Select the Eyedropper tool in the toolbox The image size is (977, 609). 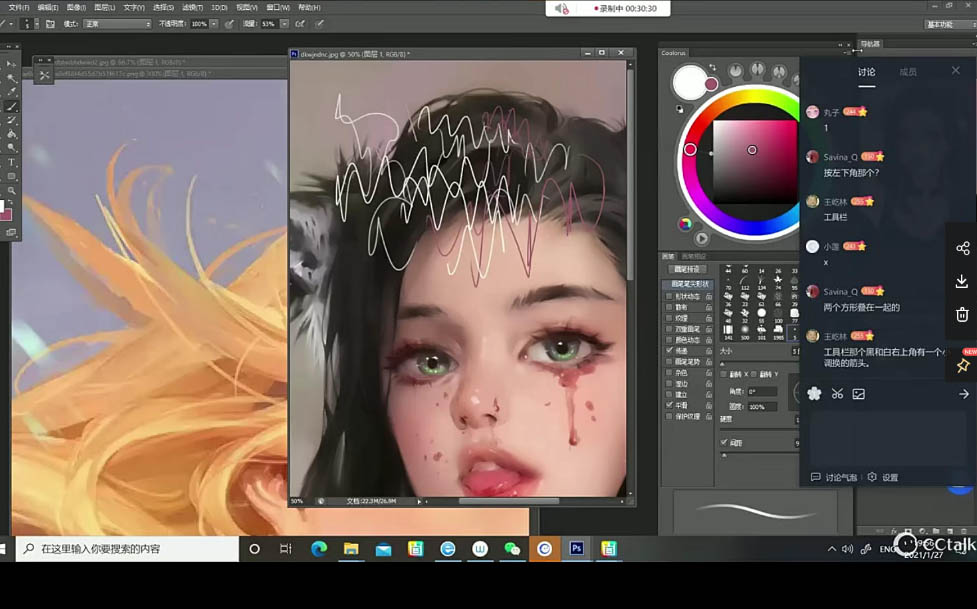coord(11,92)
